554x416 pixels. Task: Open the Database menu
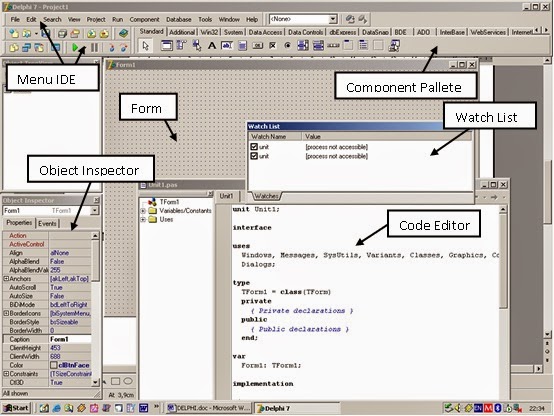179,19
